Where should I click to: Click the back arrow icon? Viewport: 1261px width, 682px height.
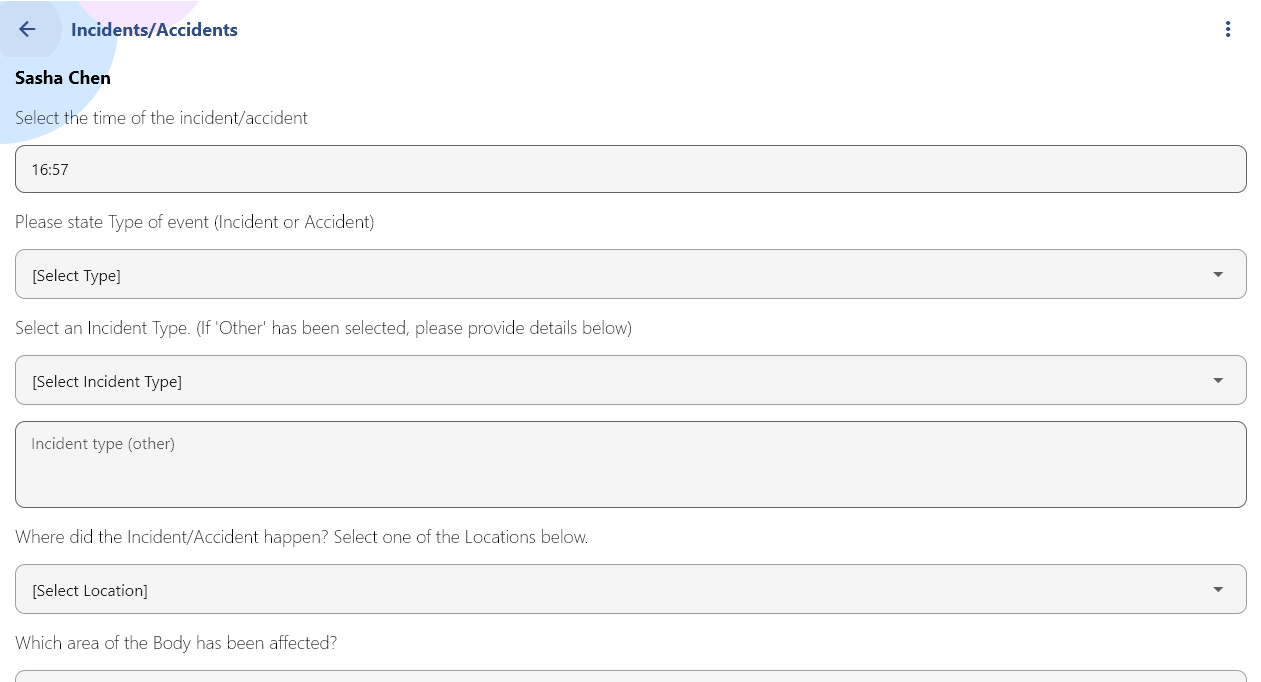point(27,29)
